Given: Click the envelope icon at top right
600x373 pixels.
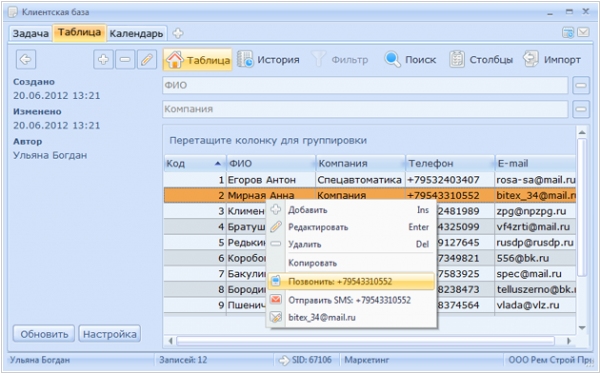Looking at the screenshot, I should [x=583, y=32].
